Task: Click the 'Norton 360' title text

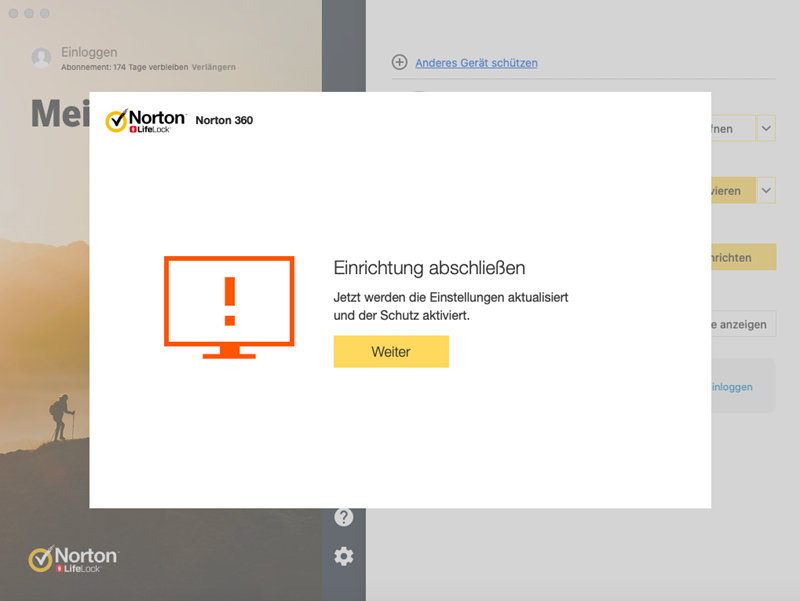Action: coord(224,120)
